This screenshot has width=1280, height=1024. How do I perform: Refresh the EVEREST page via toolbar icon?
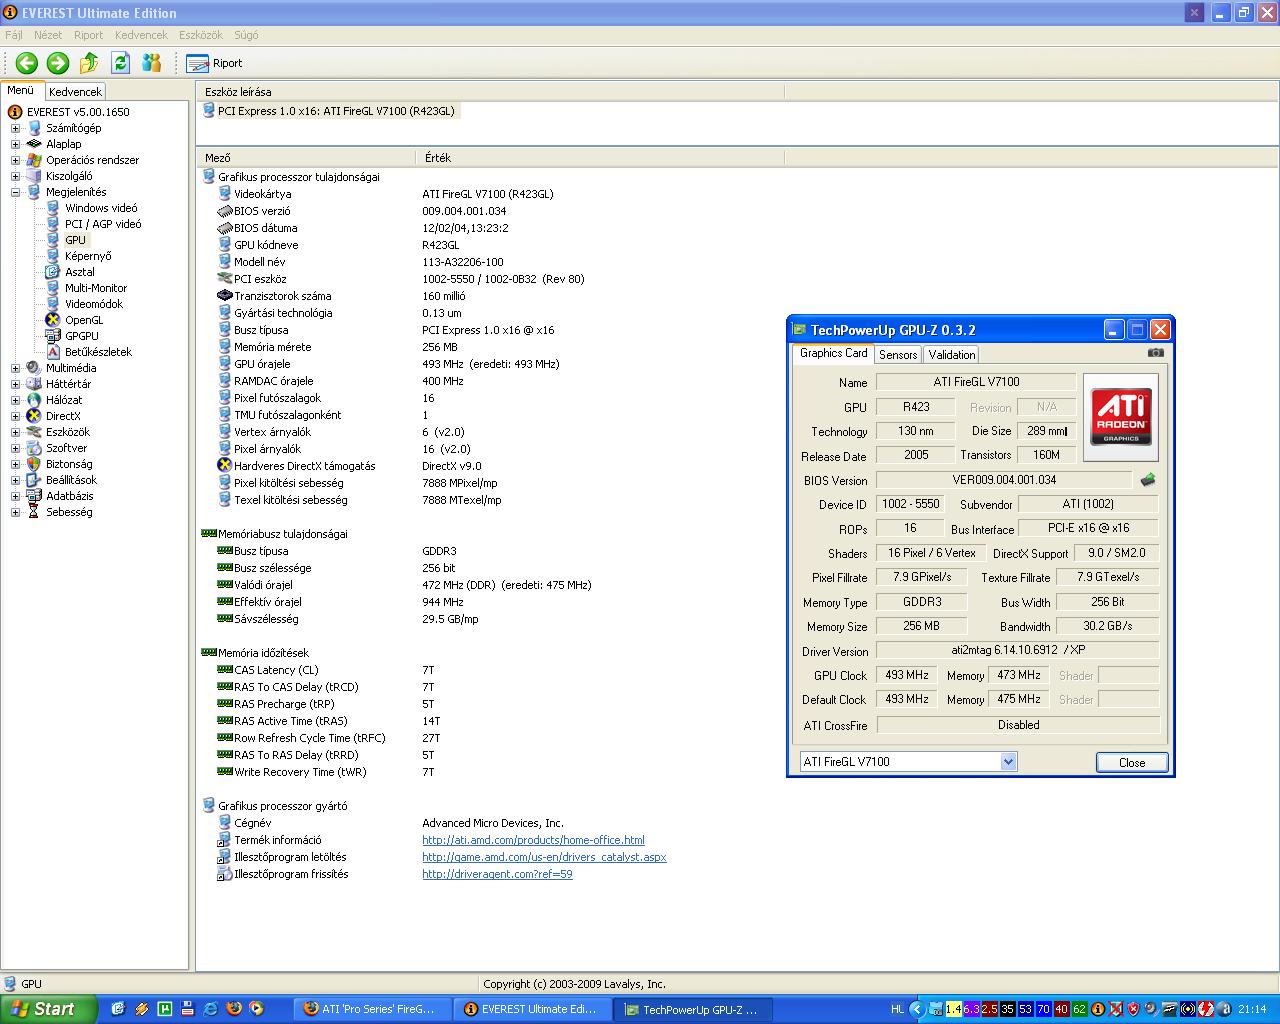tap(120, 63)
